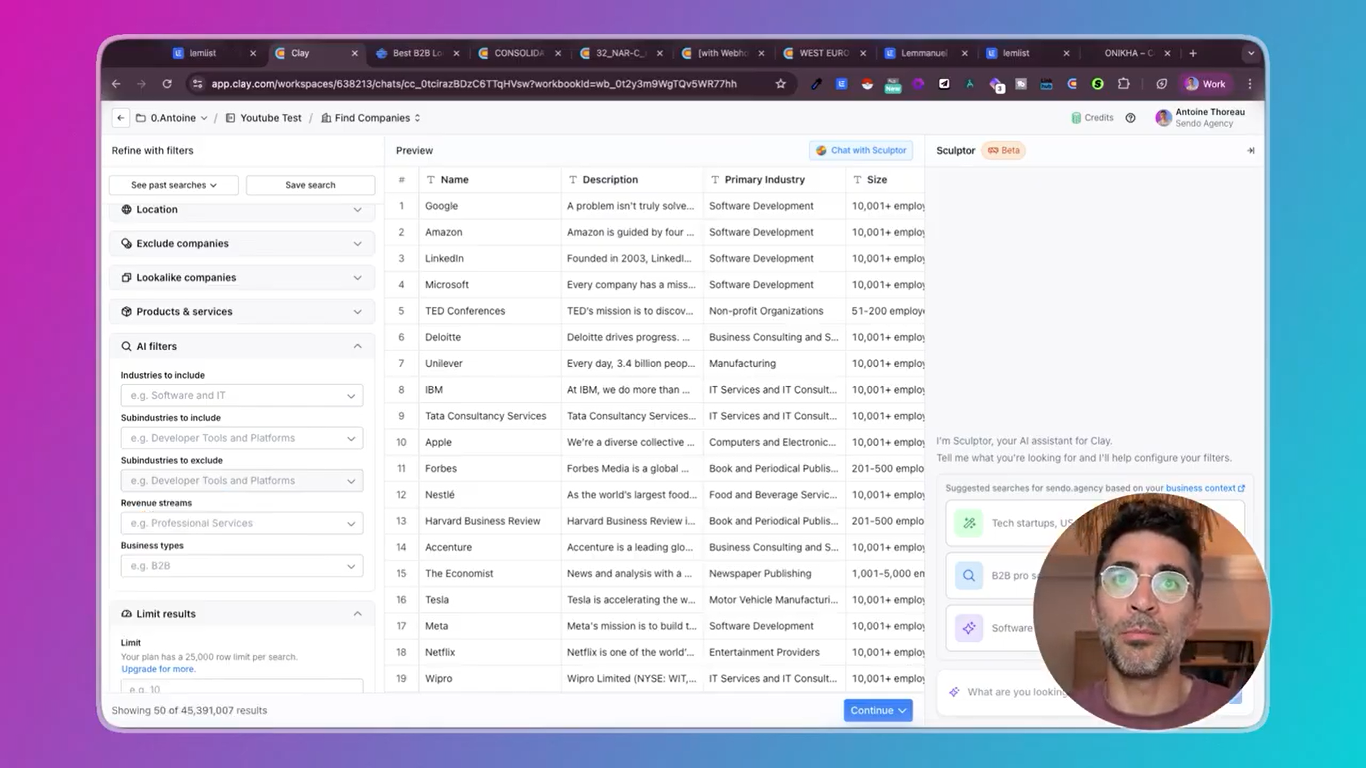Expand the Lookalike companies section

tap(357, 277)
